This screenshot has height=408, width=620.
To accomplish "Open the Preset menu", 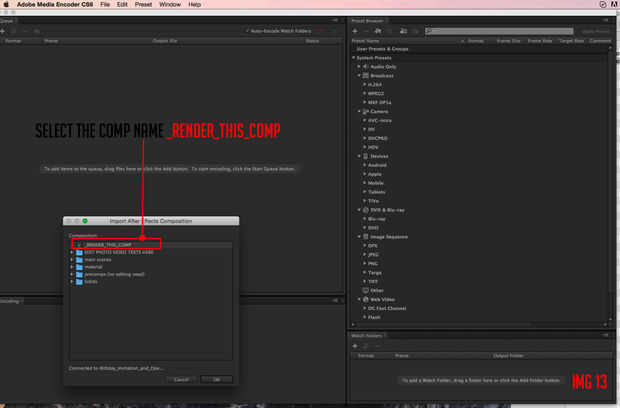I will coord(143,4).
